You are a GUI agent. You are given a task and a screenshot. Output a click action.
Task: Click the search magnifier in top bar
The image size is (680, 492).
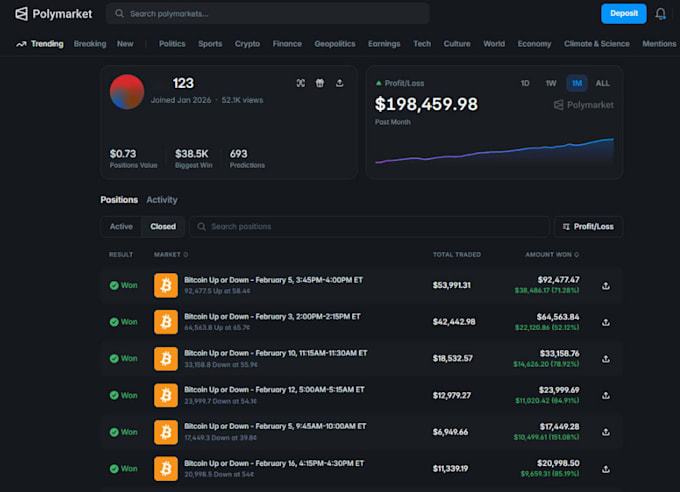[x=119, y=14]
